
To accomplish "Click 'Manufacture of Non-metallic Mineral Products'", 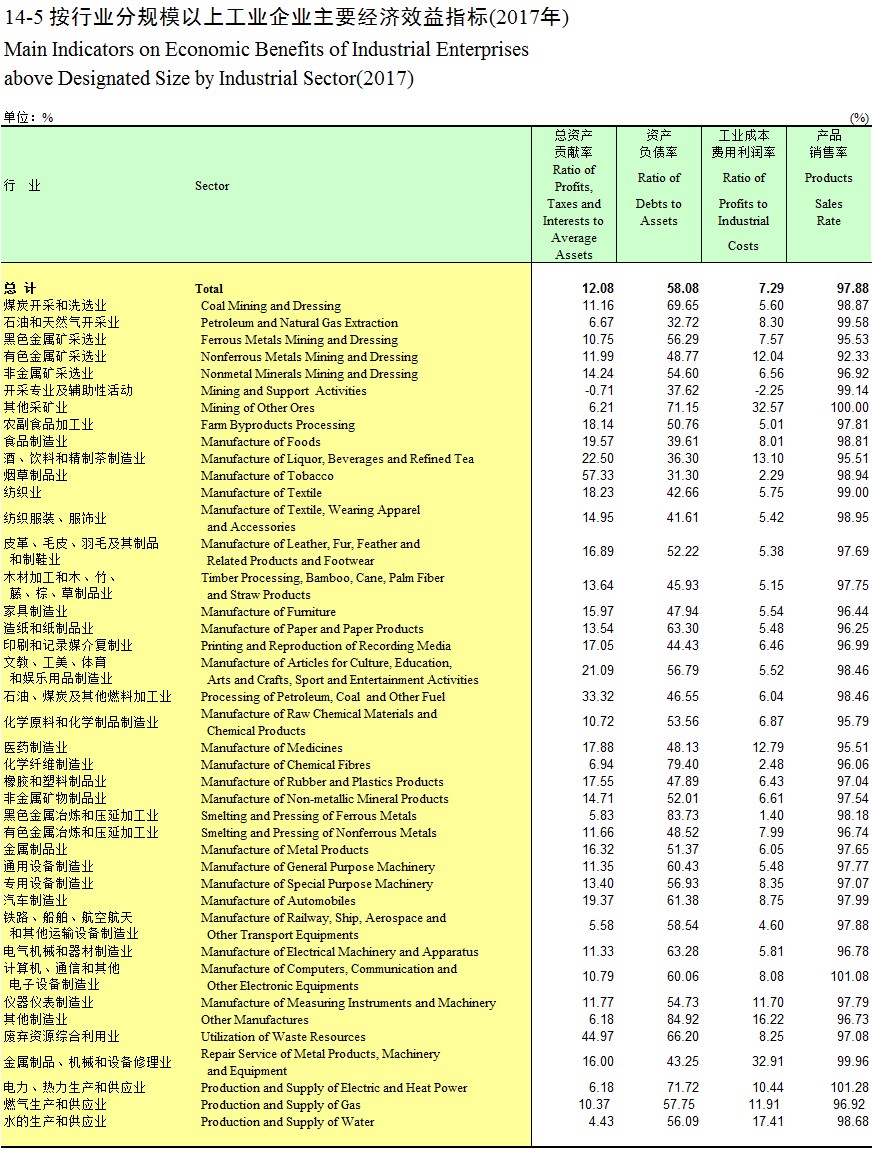I will tap(325, 799).
